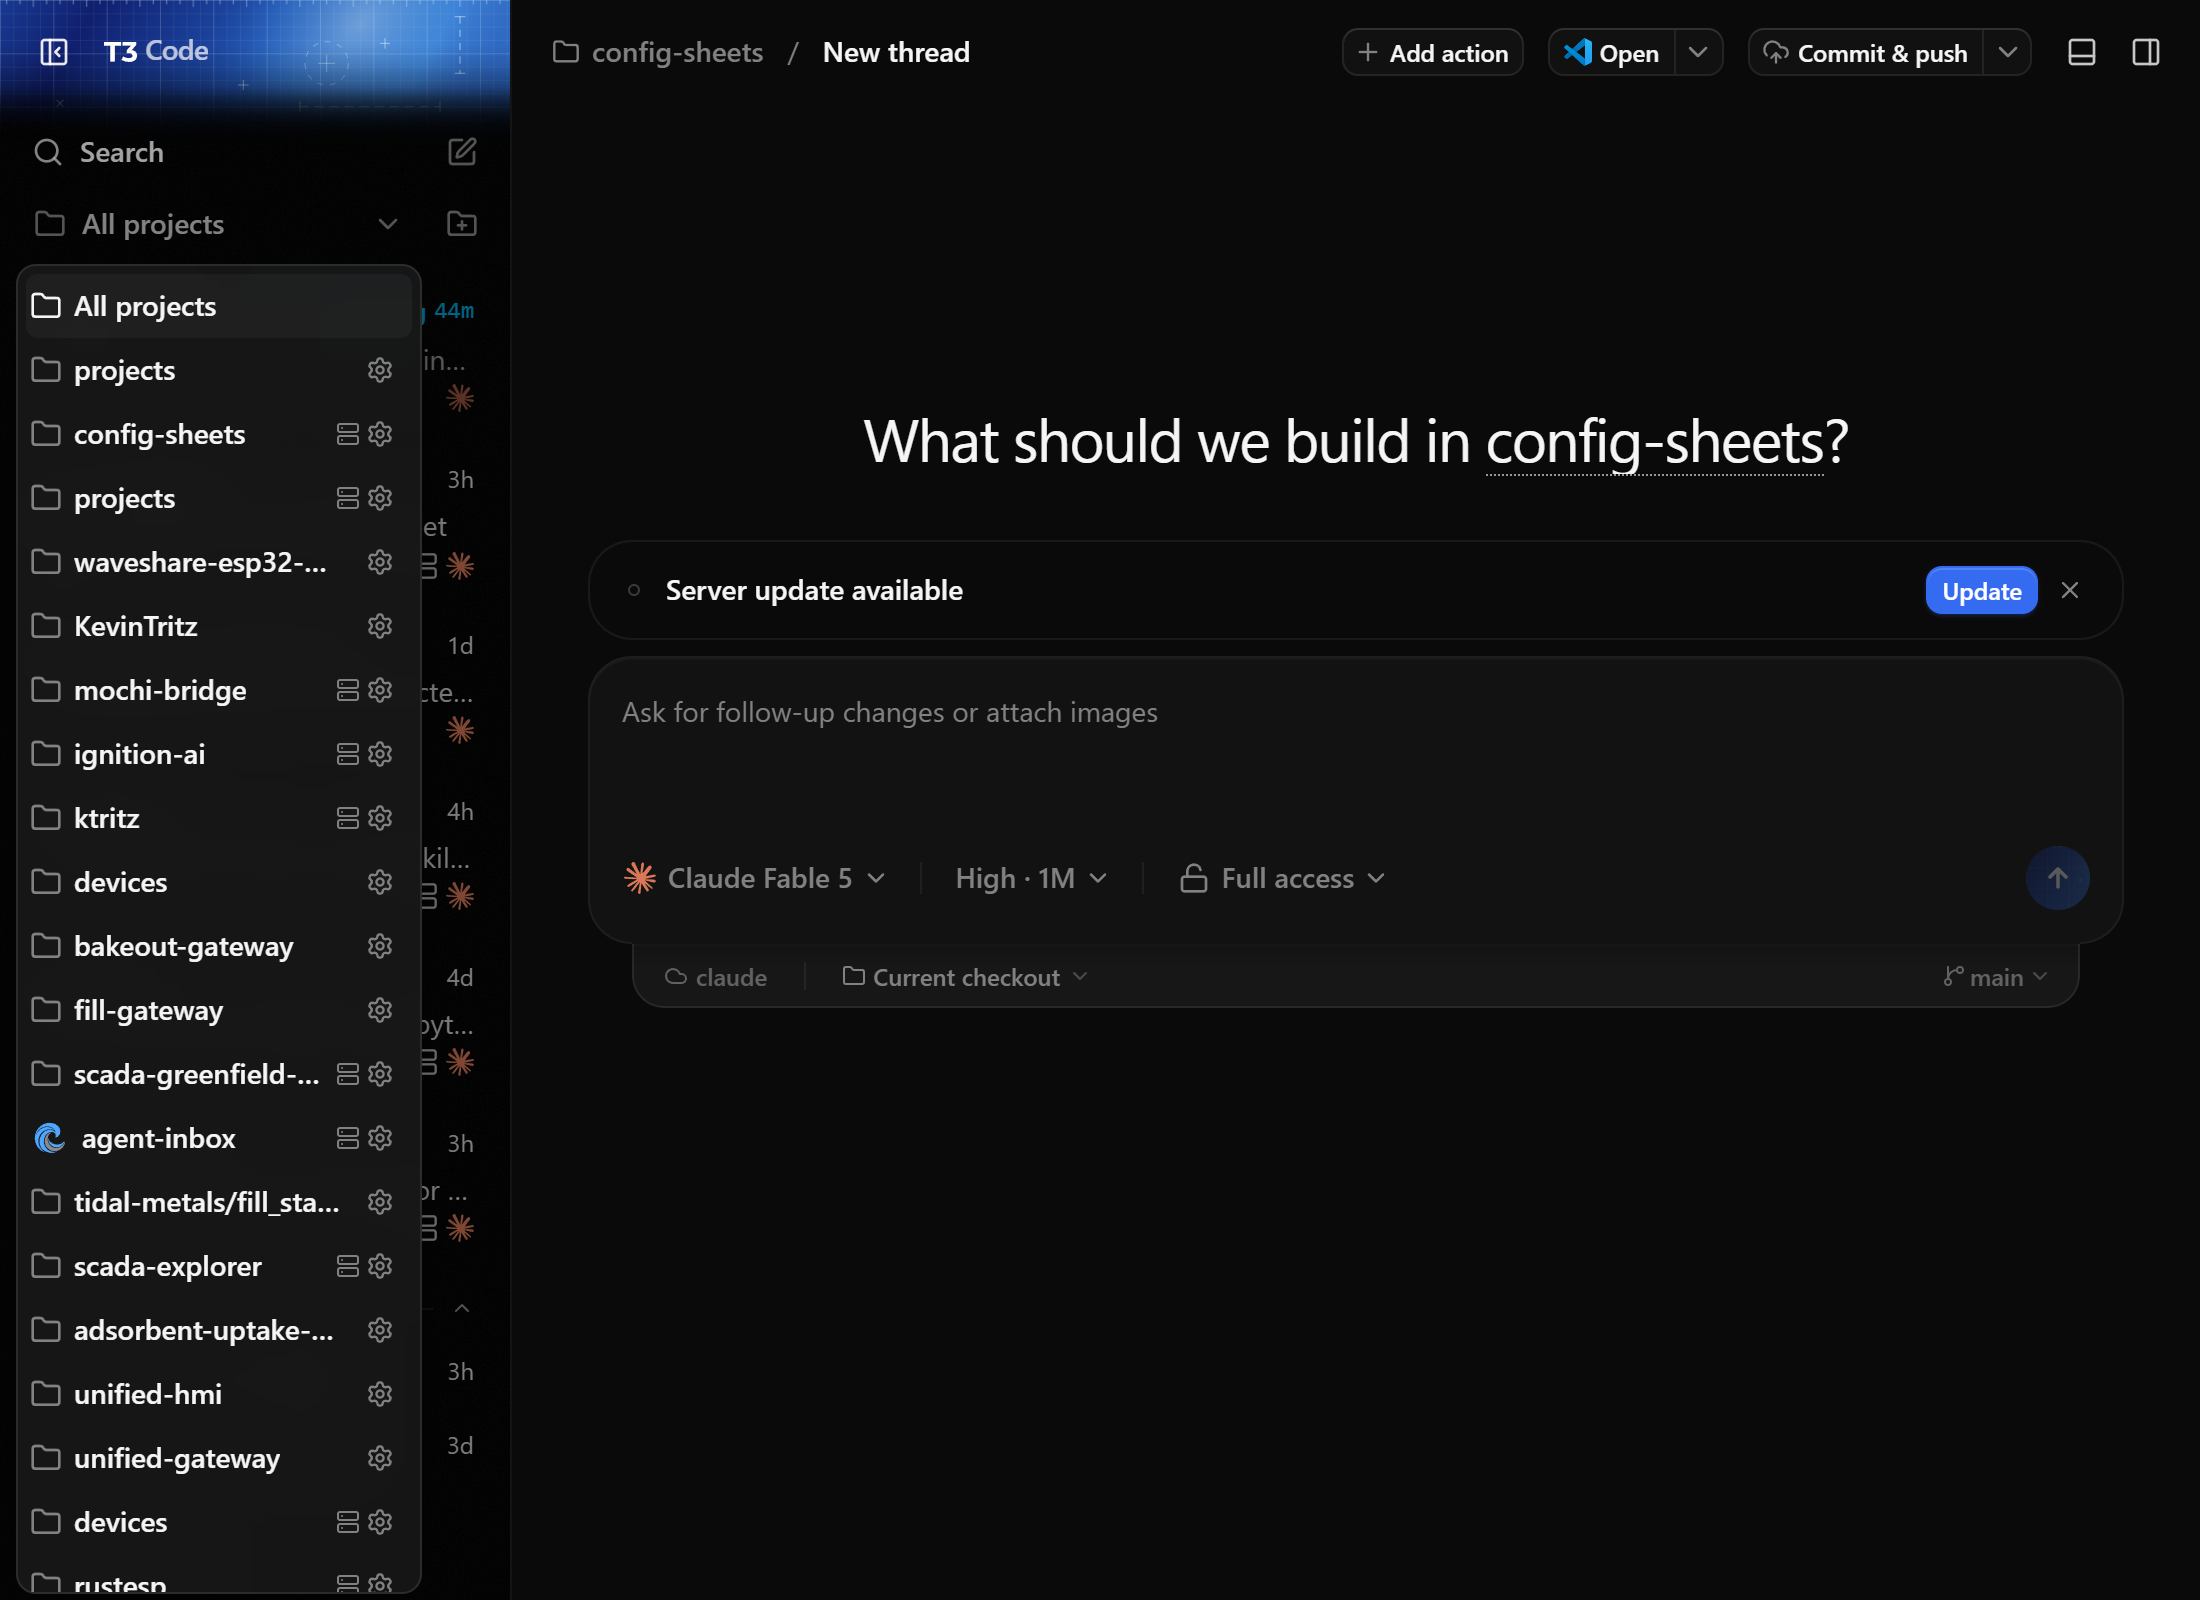Viewport: 2200px width, 1600px height.
Task: Open settings gear for tidal-metals/fill_sta project
Action: pyautogui.click(x=380, y=1202)
